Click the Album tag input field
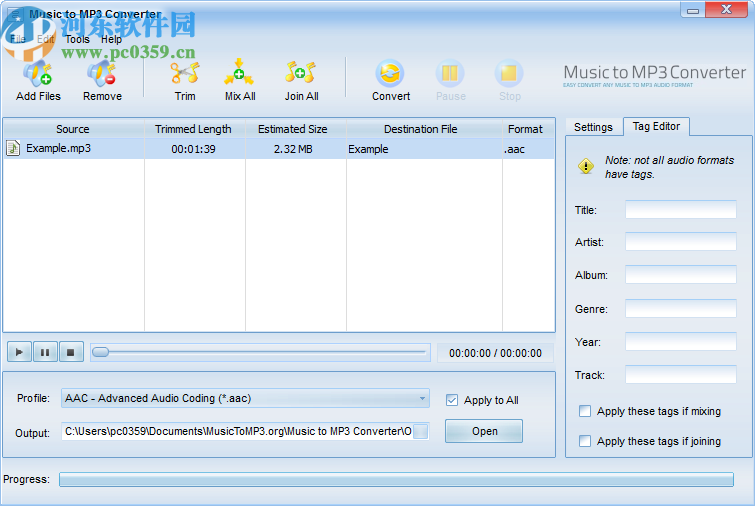Viewport: 755px width, 506px height. (680, 274)
